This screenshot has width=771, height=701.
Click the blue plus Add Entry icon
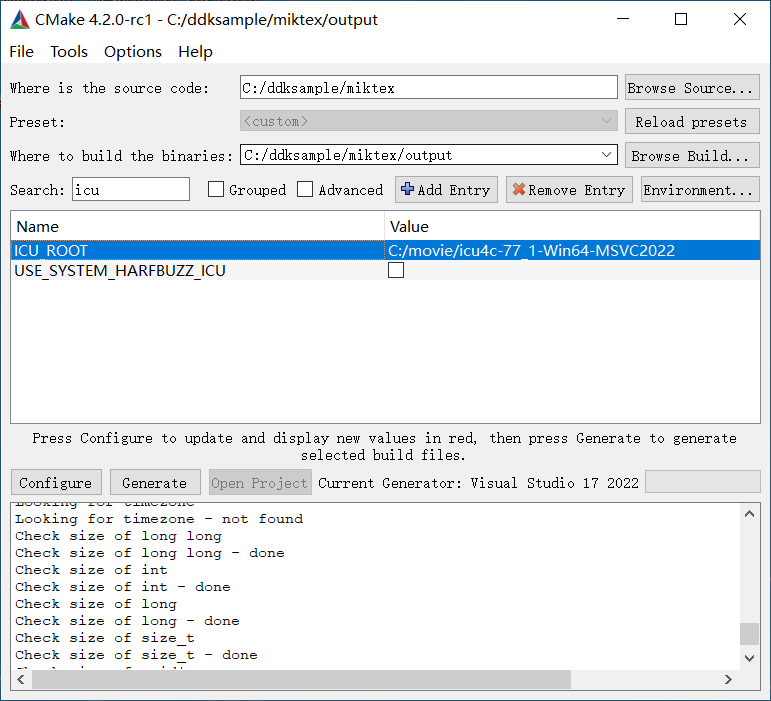coord(407,189)
